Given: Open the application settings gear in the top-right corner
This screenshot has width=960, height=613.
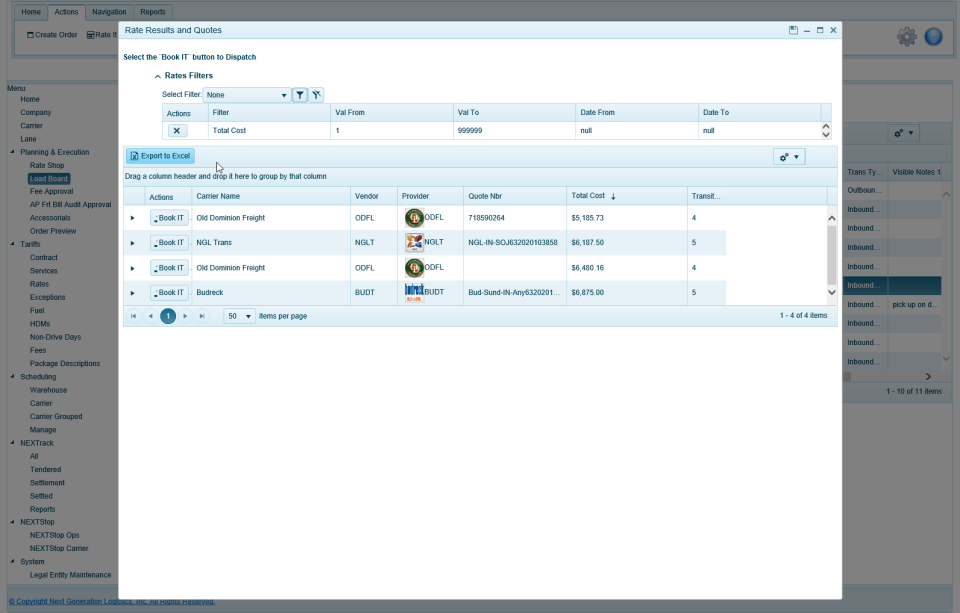Looking at the screenshot, I should pos(908,36).
